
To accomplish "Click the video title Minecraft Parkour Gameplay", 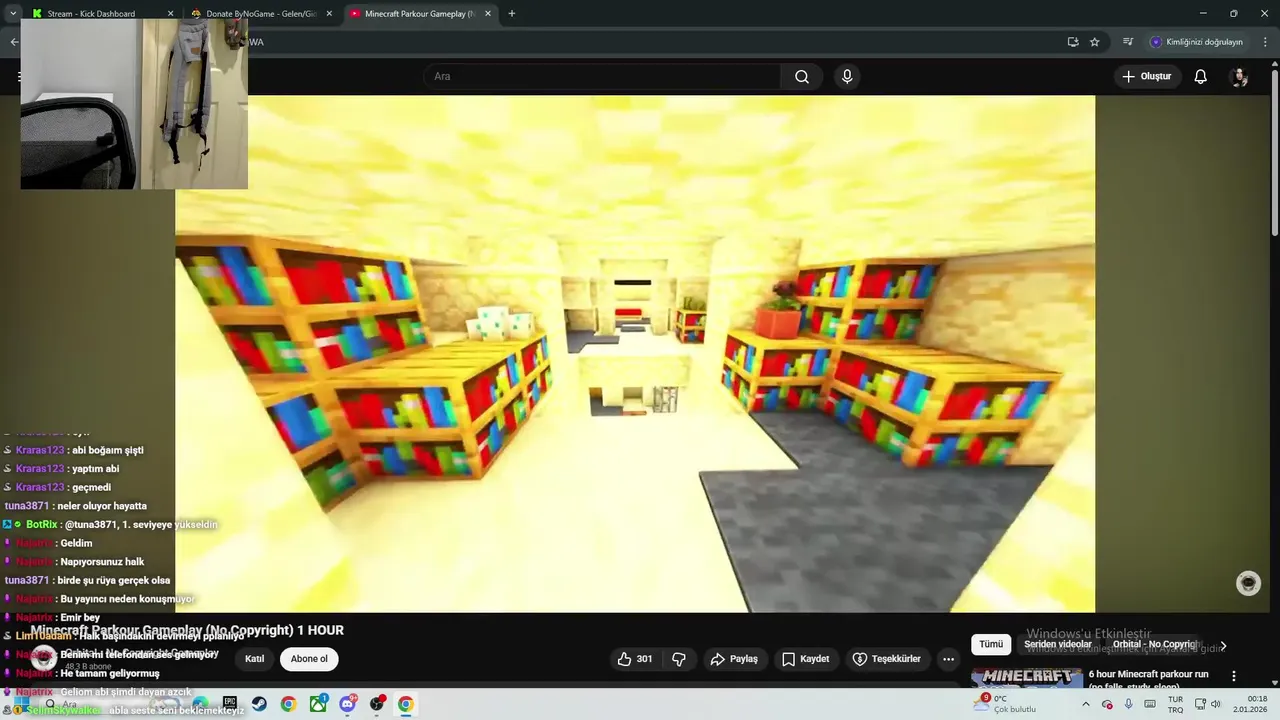I will click(x=187, y=630).
